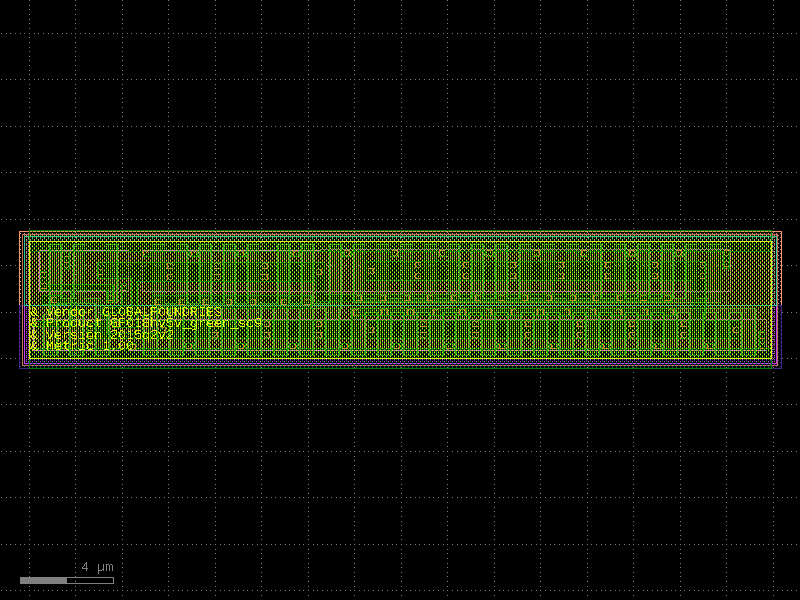Click the 4 µm scale bar

click(x=67, y=580)
